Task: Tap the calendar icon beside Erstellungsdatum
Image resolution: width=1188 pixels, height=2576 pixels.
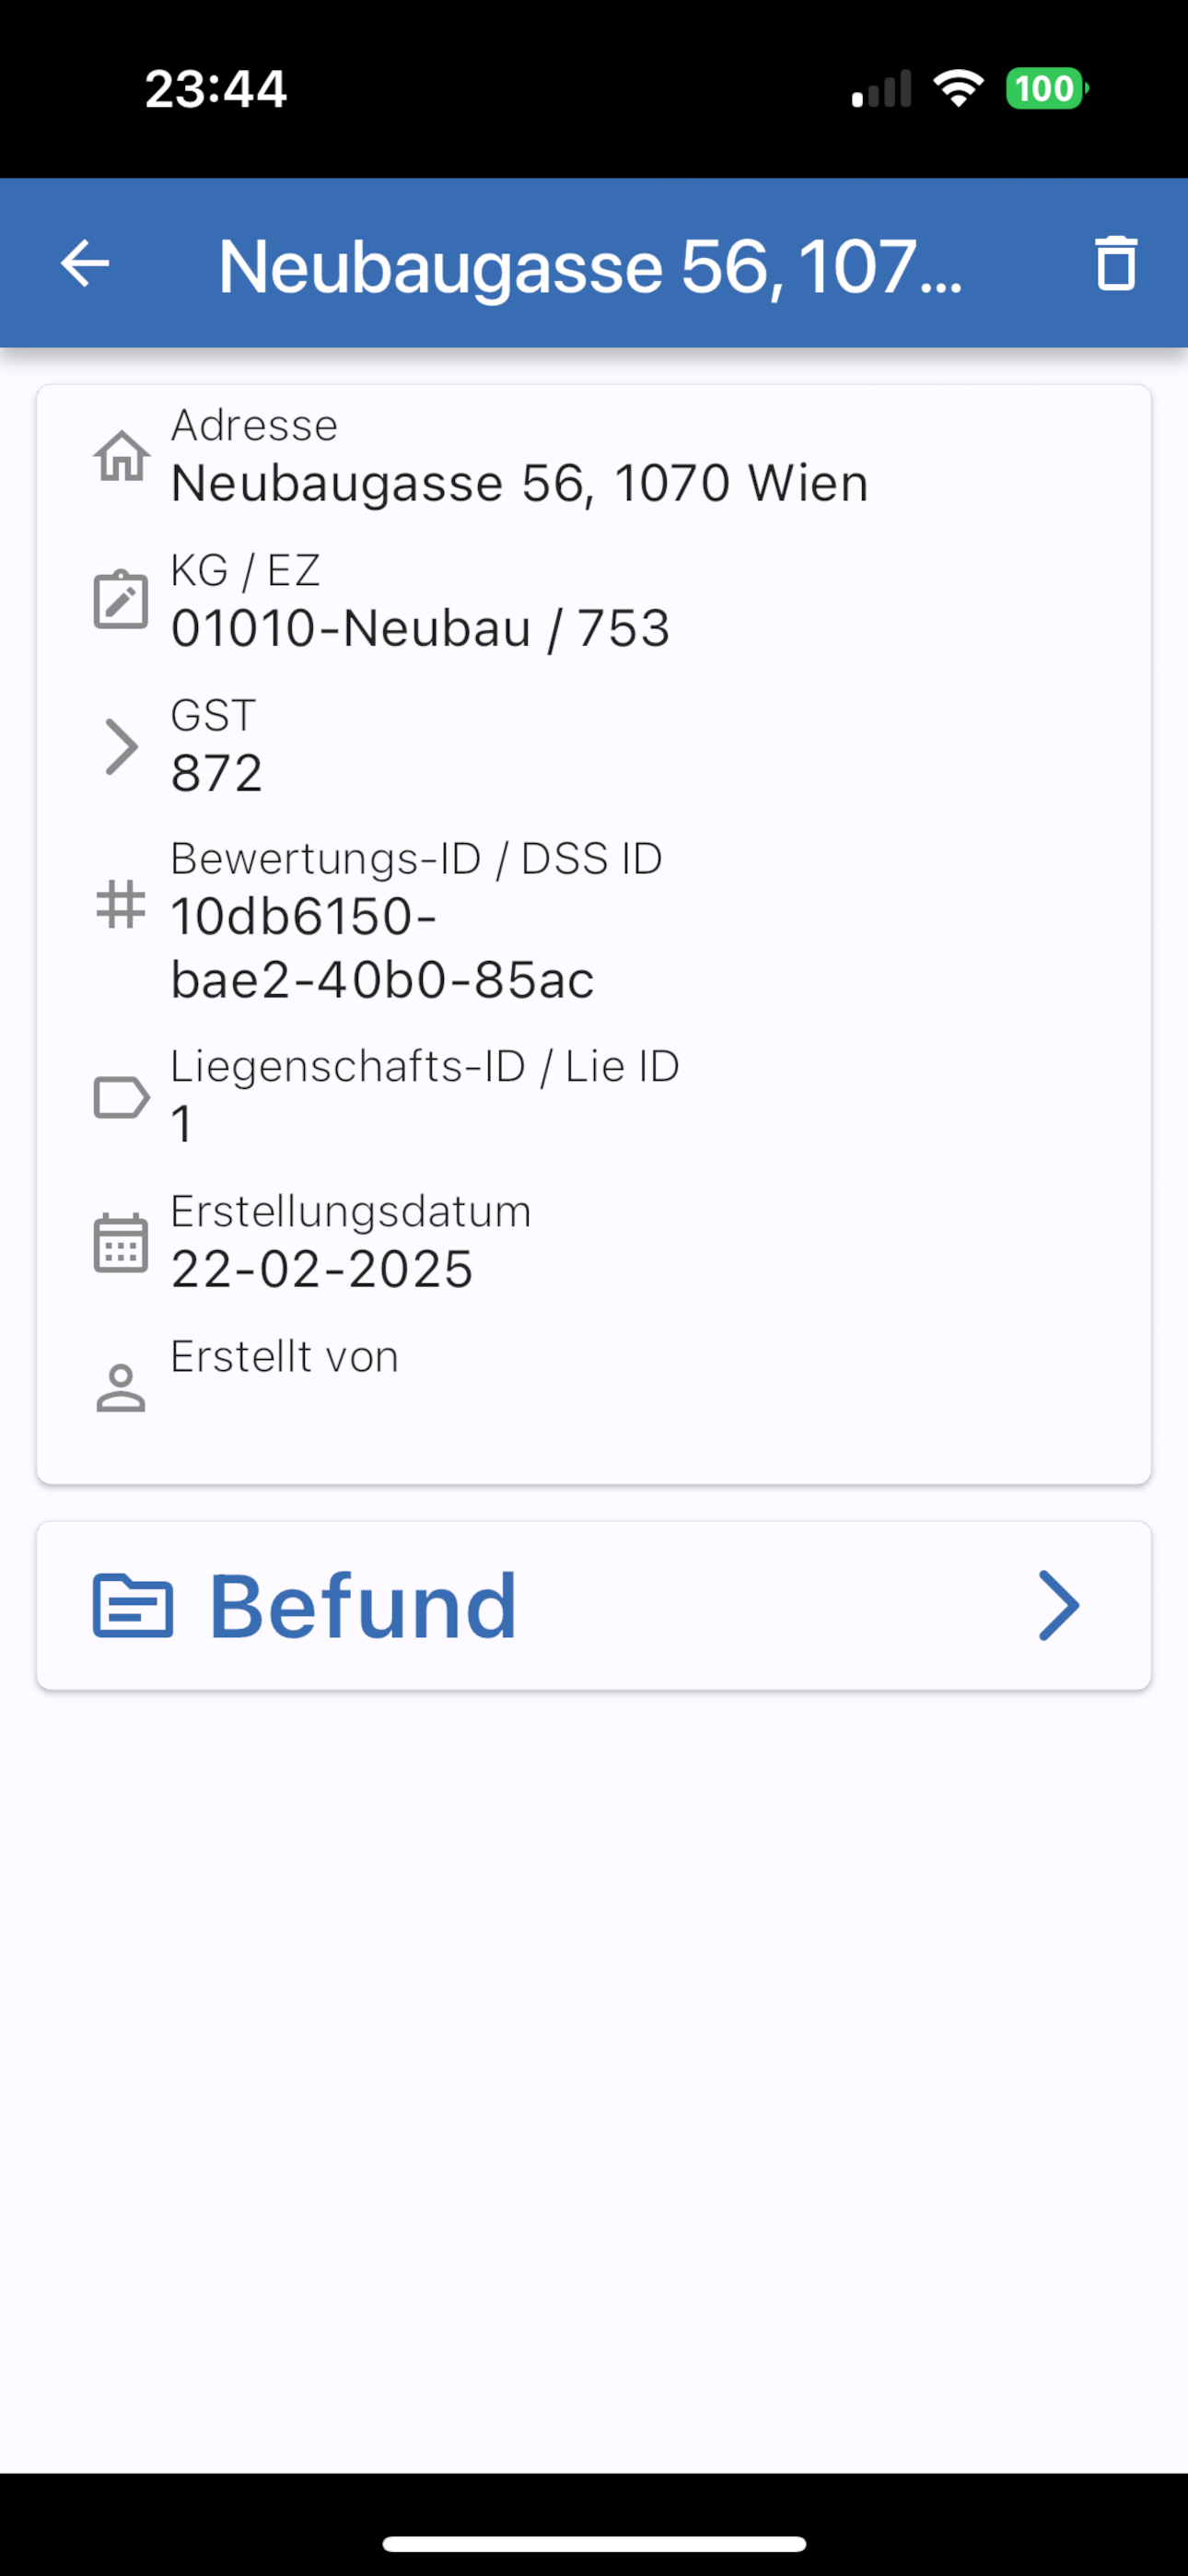Action: coord(121,1242)
